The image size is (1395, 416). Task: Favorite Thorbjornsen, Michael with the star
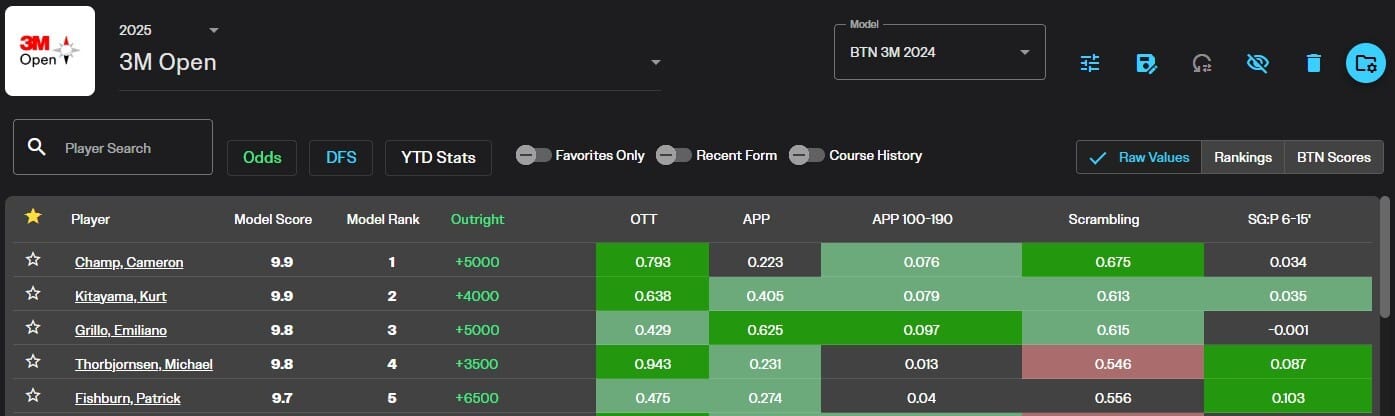[x=33, y=362]
